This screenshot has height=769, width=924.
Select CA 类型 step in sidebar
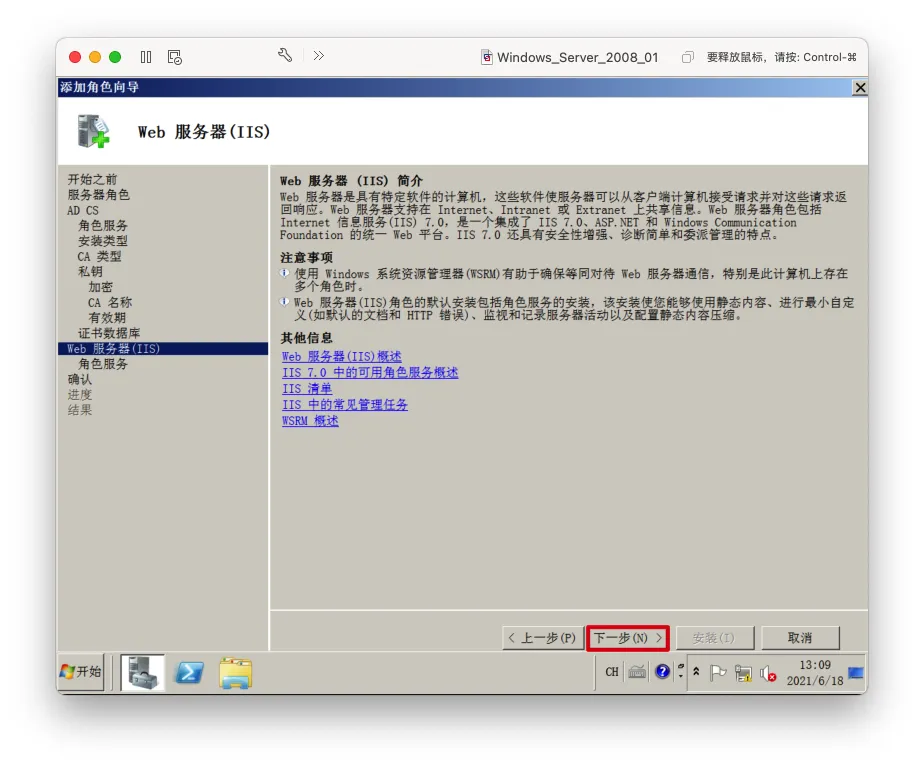click(x=100, y=256)
